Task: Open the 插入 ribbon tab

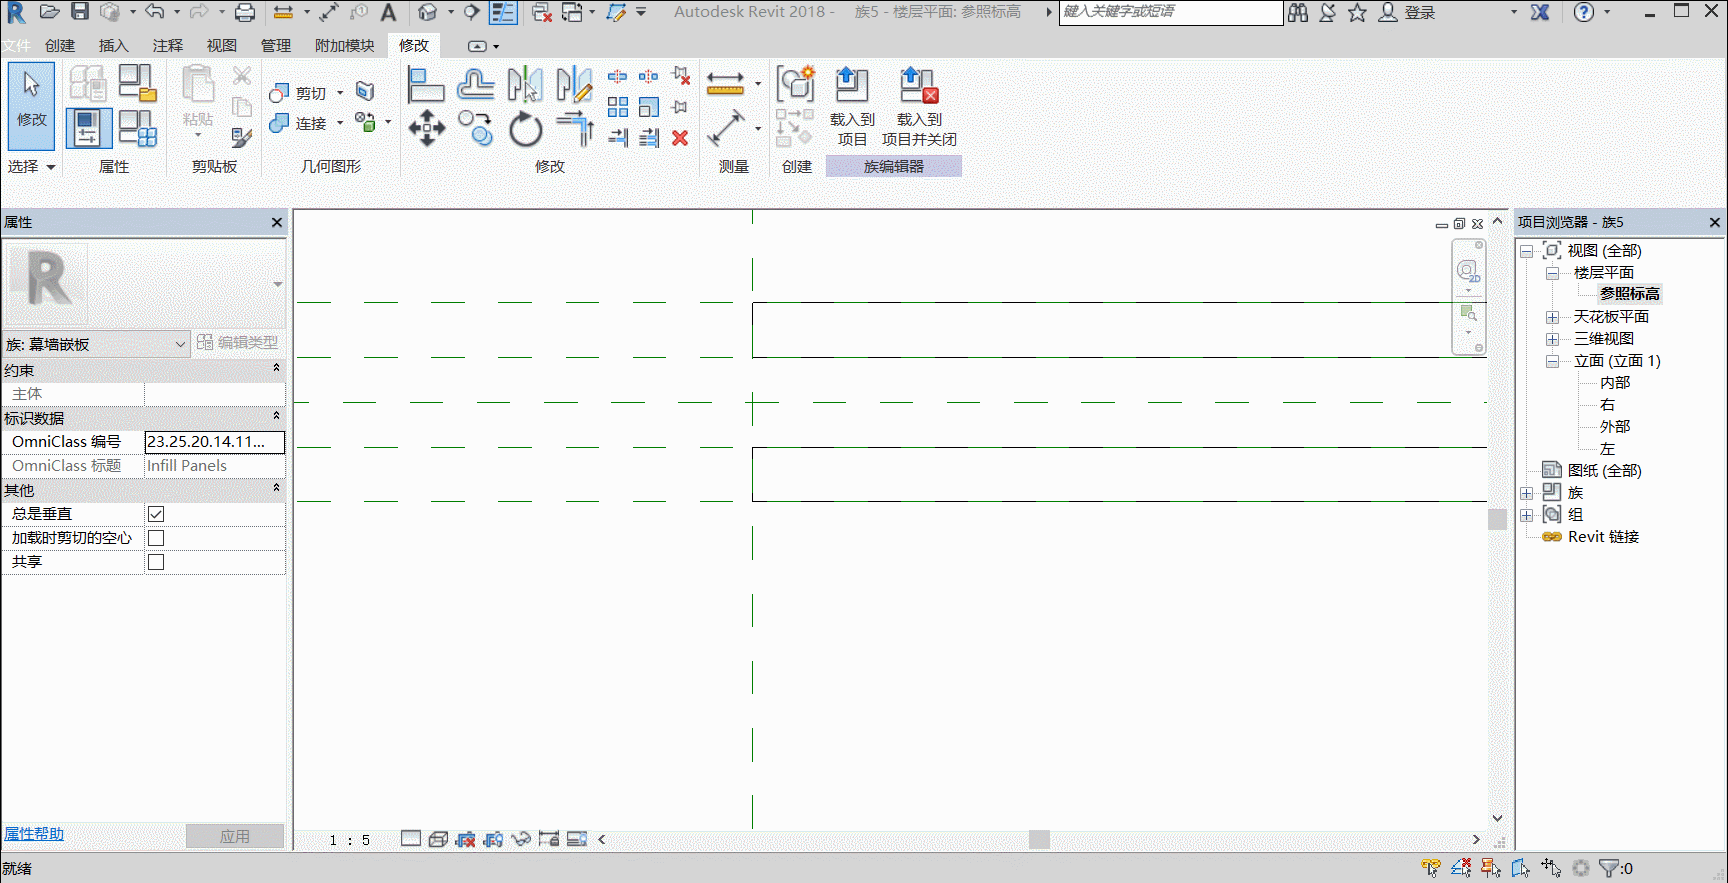Action: pos(114,46)
